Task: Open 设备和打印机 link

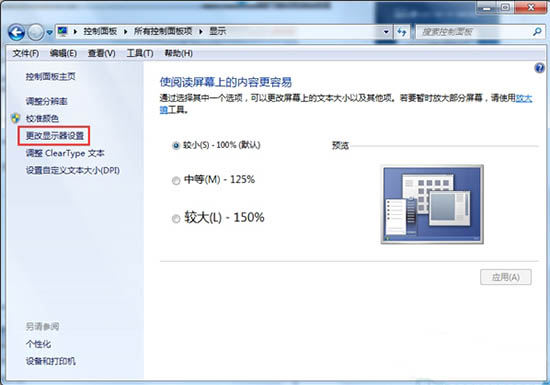Action: 51,361
